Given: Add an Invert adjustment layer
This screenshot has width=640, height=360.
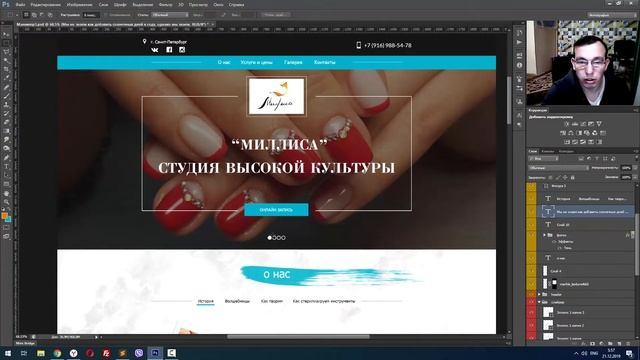Looking at the screenshot, I should [x=567, y=142].
